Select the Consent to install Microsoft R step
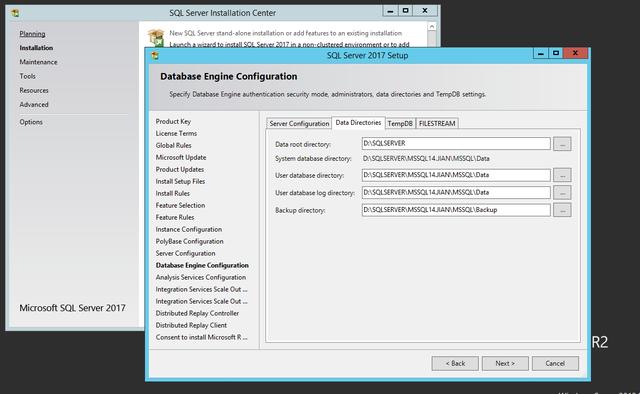The image size is (640, 394). 201,337
